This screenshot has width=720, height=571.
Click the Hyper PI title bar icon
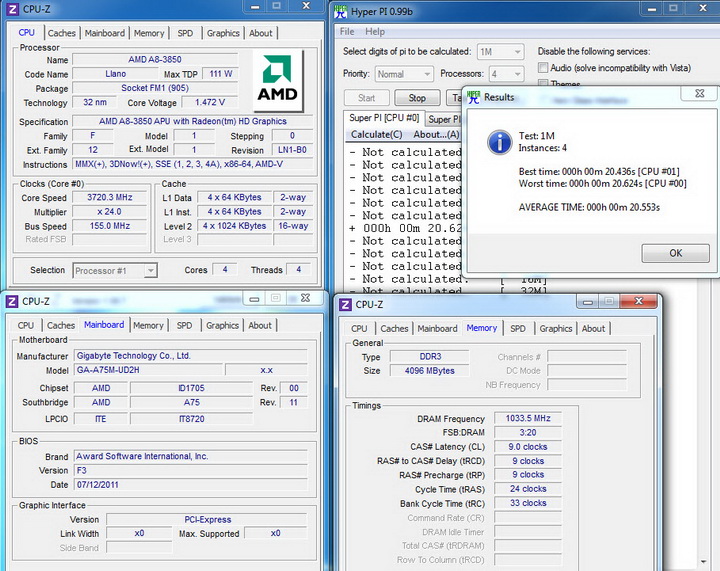pyautogui.click(x=340, y=11)
